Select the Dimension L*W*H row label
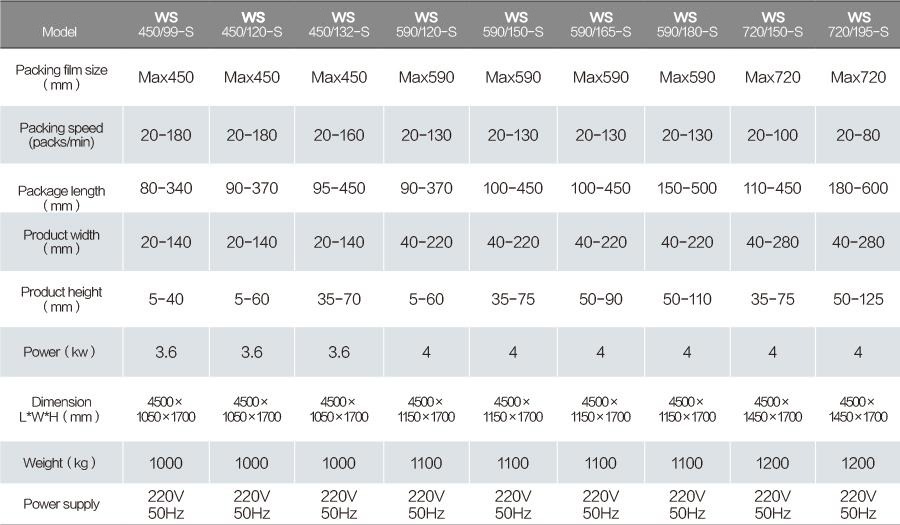The width and height of the screenshot is (900, 525). pyautogui.click(x=59, y=409)
